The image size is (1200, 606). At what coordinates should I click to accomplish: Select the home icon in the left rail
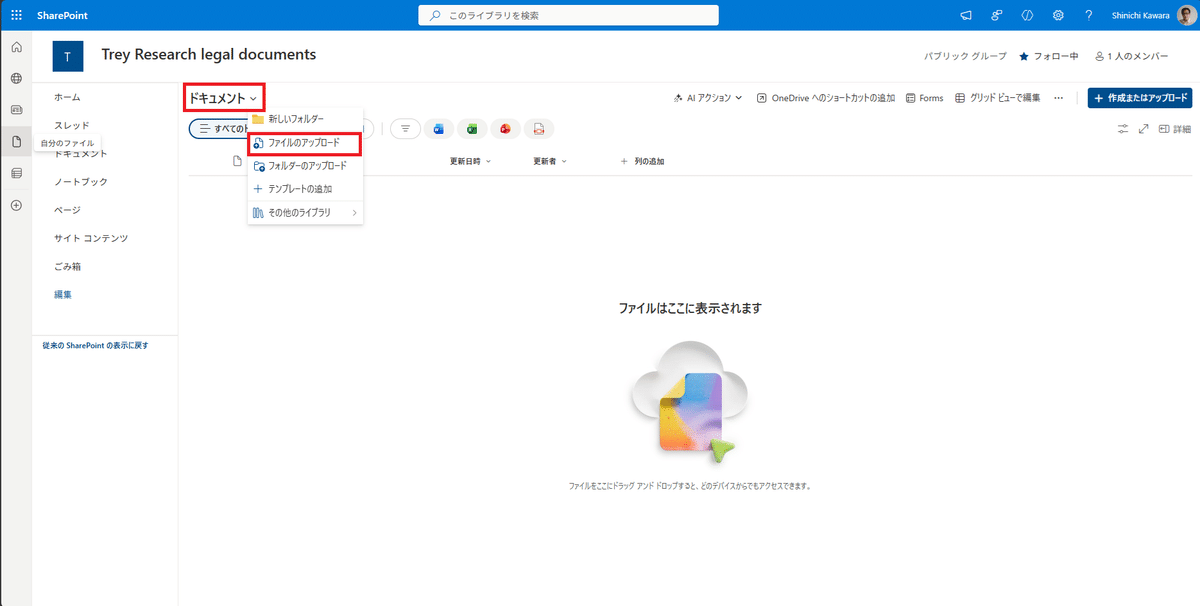click(x=16, y=47)
